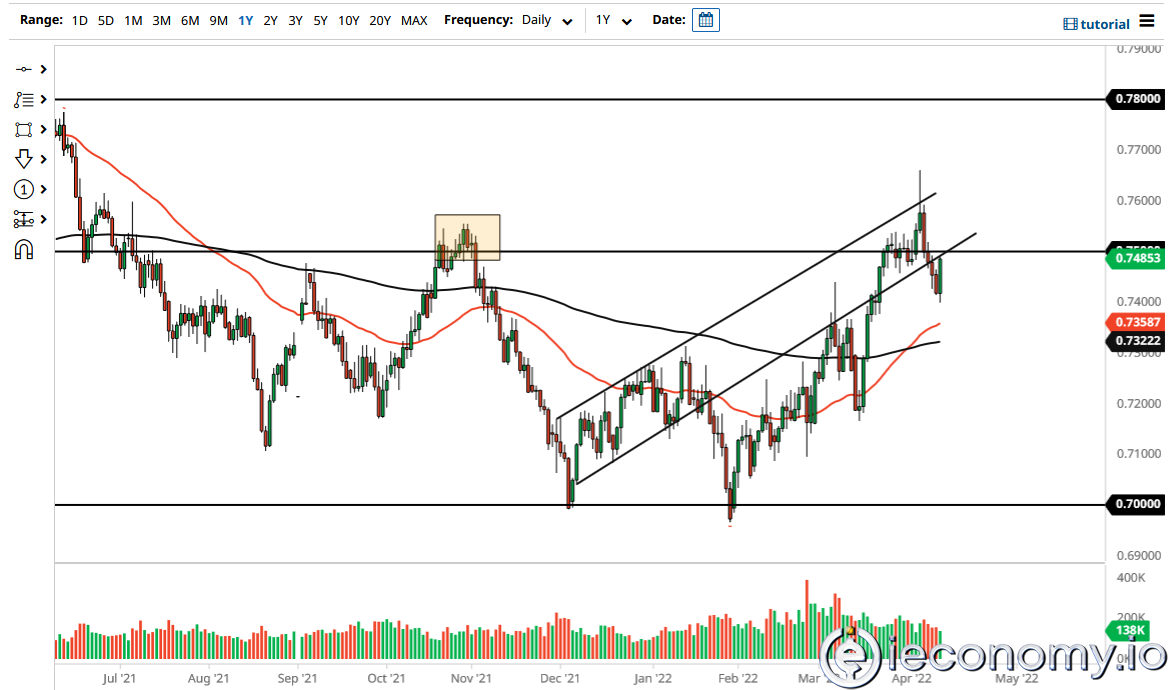Select the MAX range button
Viewport: 1169px width, 690px height.
point(414,19)
